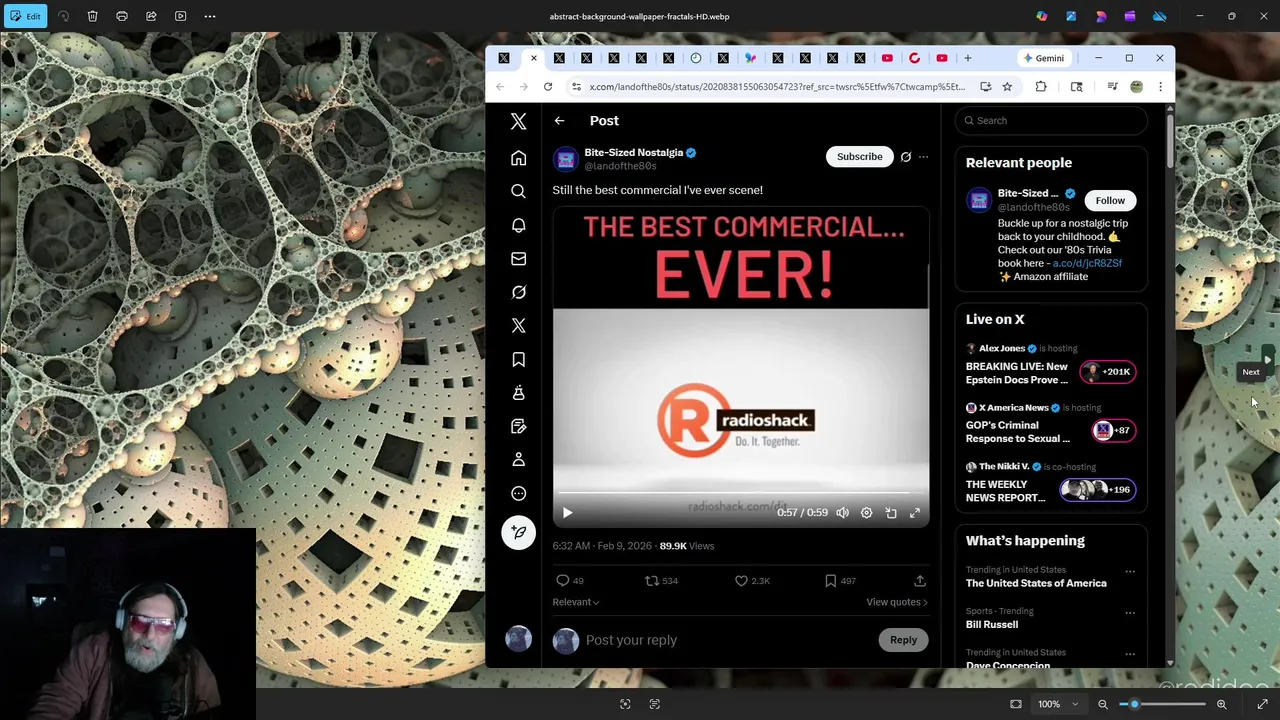Image resolution: width=1280 pixels, height=720 pixels.
Task: Click the Subscribe button on the post
Action: pos(859,157)
